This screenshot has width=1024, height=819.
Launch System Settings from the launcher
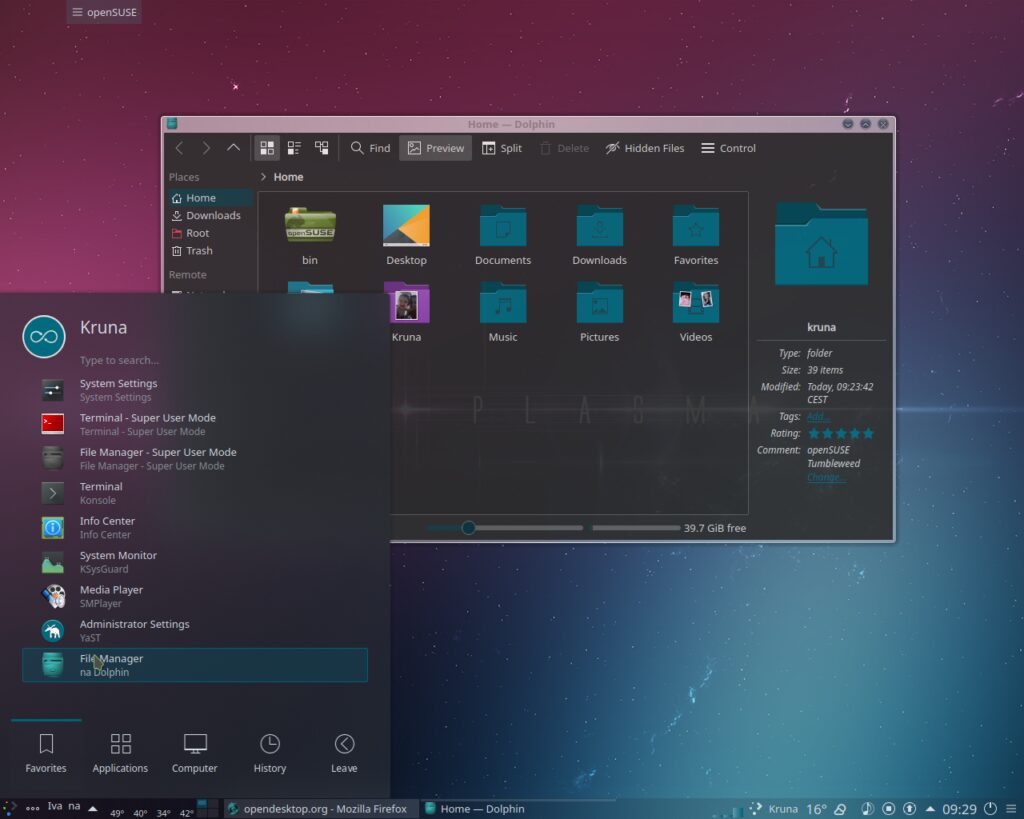click(x=195, y=390)
